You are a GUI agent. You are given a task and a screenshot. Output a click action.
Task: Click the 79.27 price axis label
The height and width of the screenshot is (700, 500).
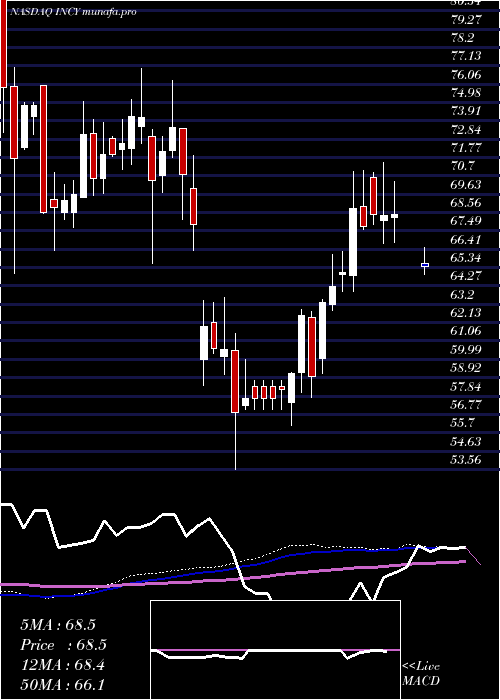pos(466,20)
